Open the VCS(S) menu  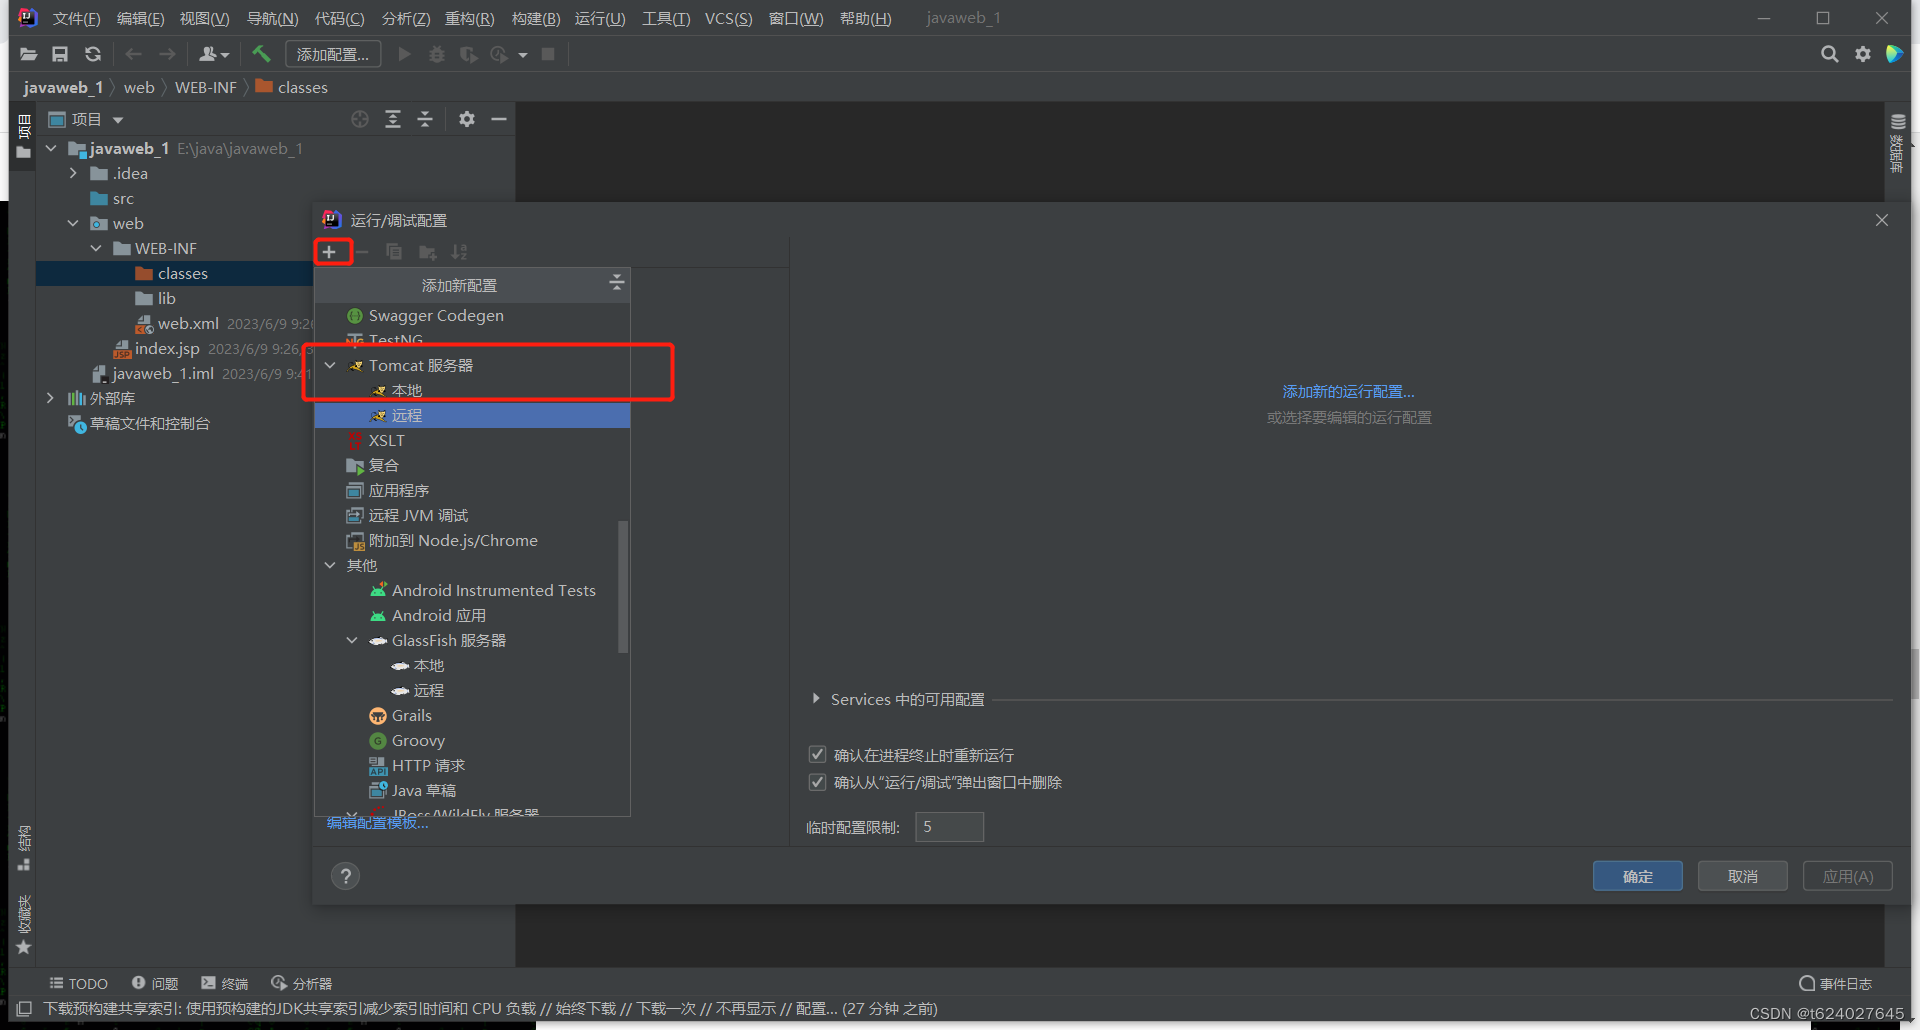click(728, 18)
